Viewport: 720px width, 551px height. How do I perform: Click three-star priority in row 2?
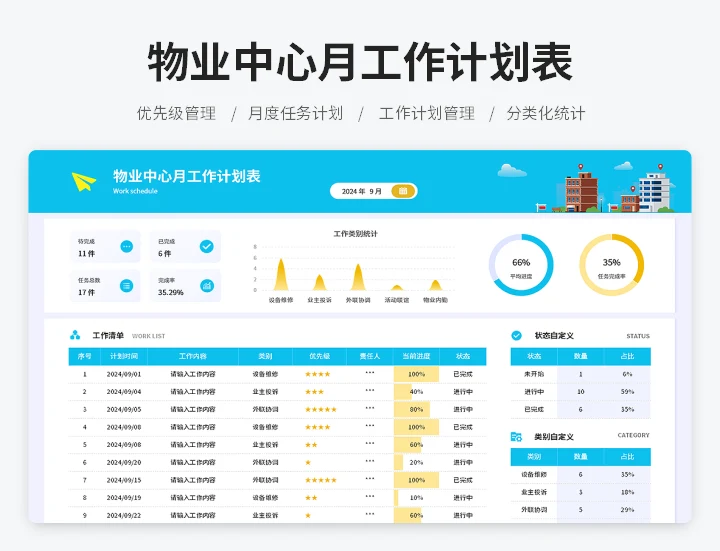(x=315, y=392)
